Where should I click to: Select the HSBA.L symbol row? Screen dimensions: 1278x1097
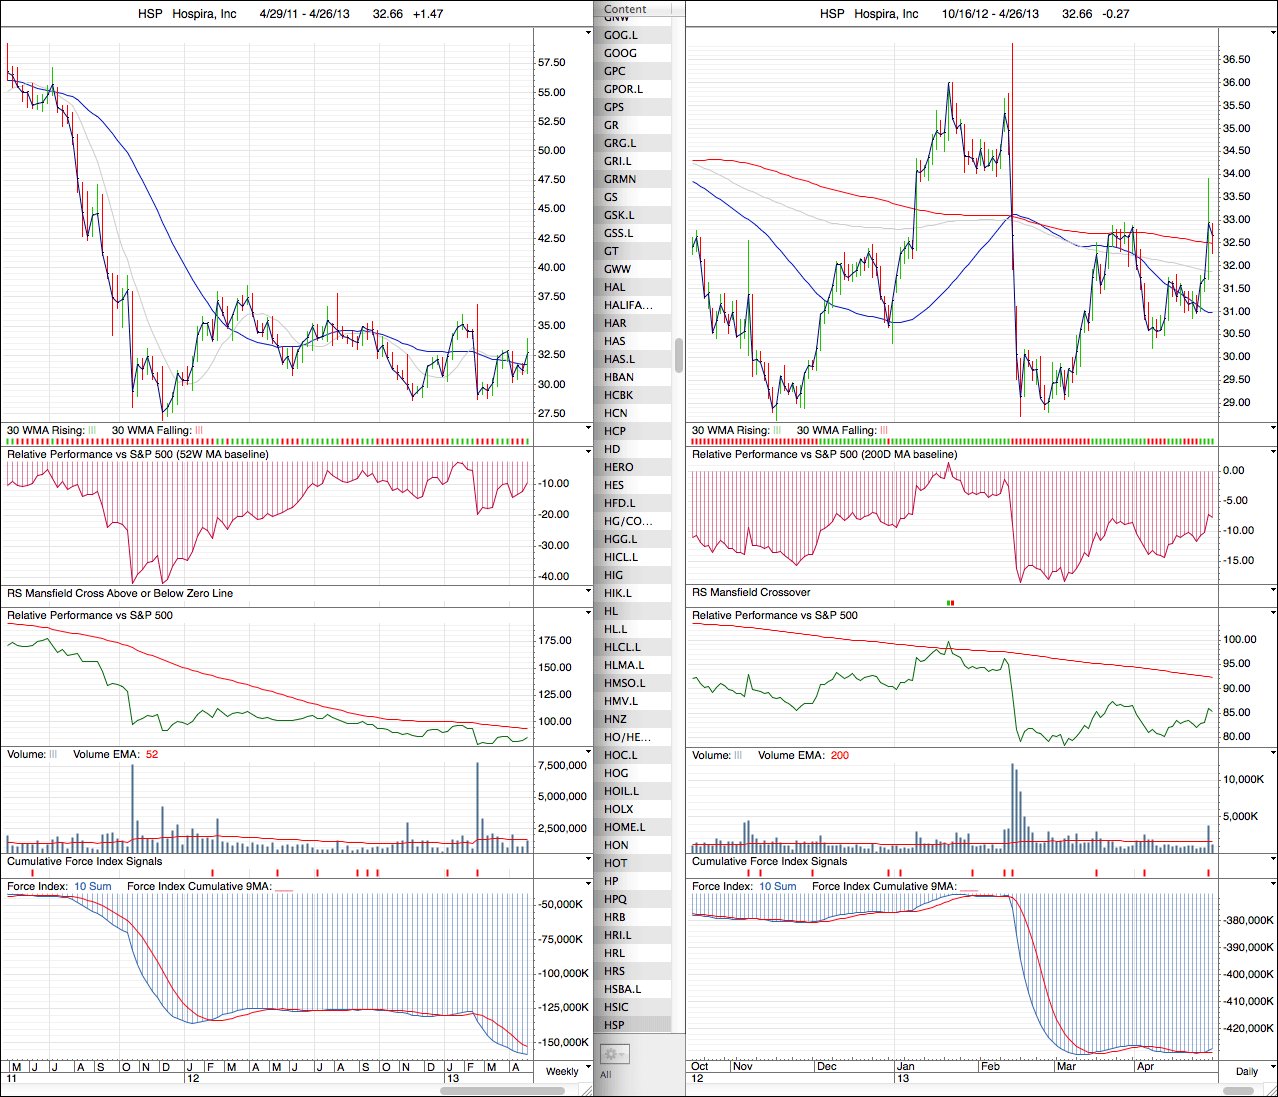[x=622, y=989]
